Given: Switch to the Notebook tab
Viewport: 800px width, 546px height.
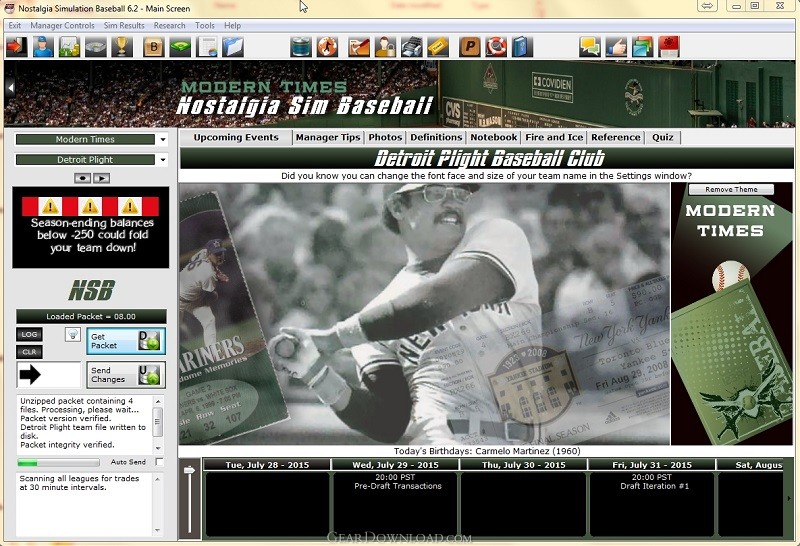Looking at the screenshot, I should pos(494,137).
